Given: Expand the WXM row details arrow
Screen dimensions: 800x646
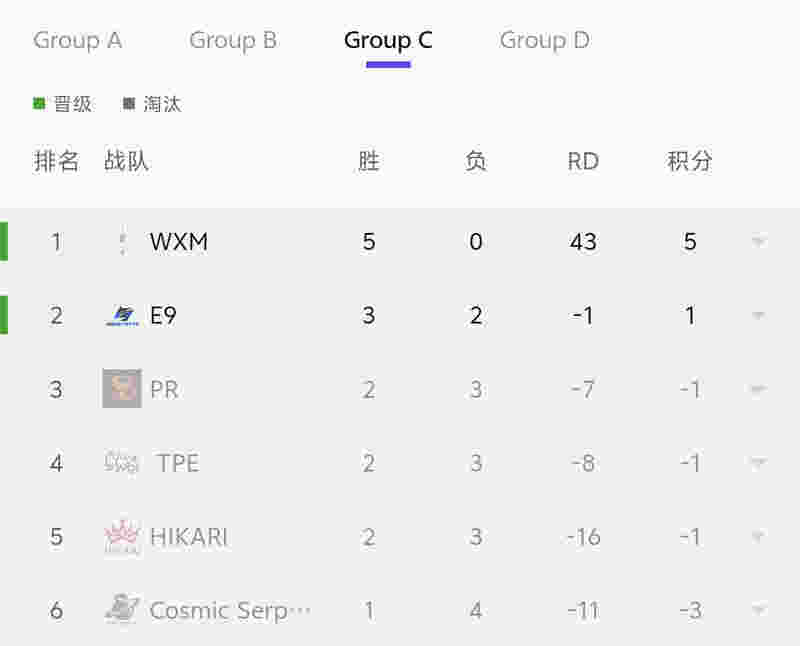Looking at the screenshot, I should [759, 241].
